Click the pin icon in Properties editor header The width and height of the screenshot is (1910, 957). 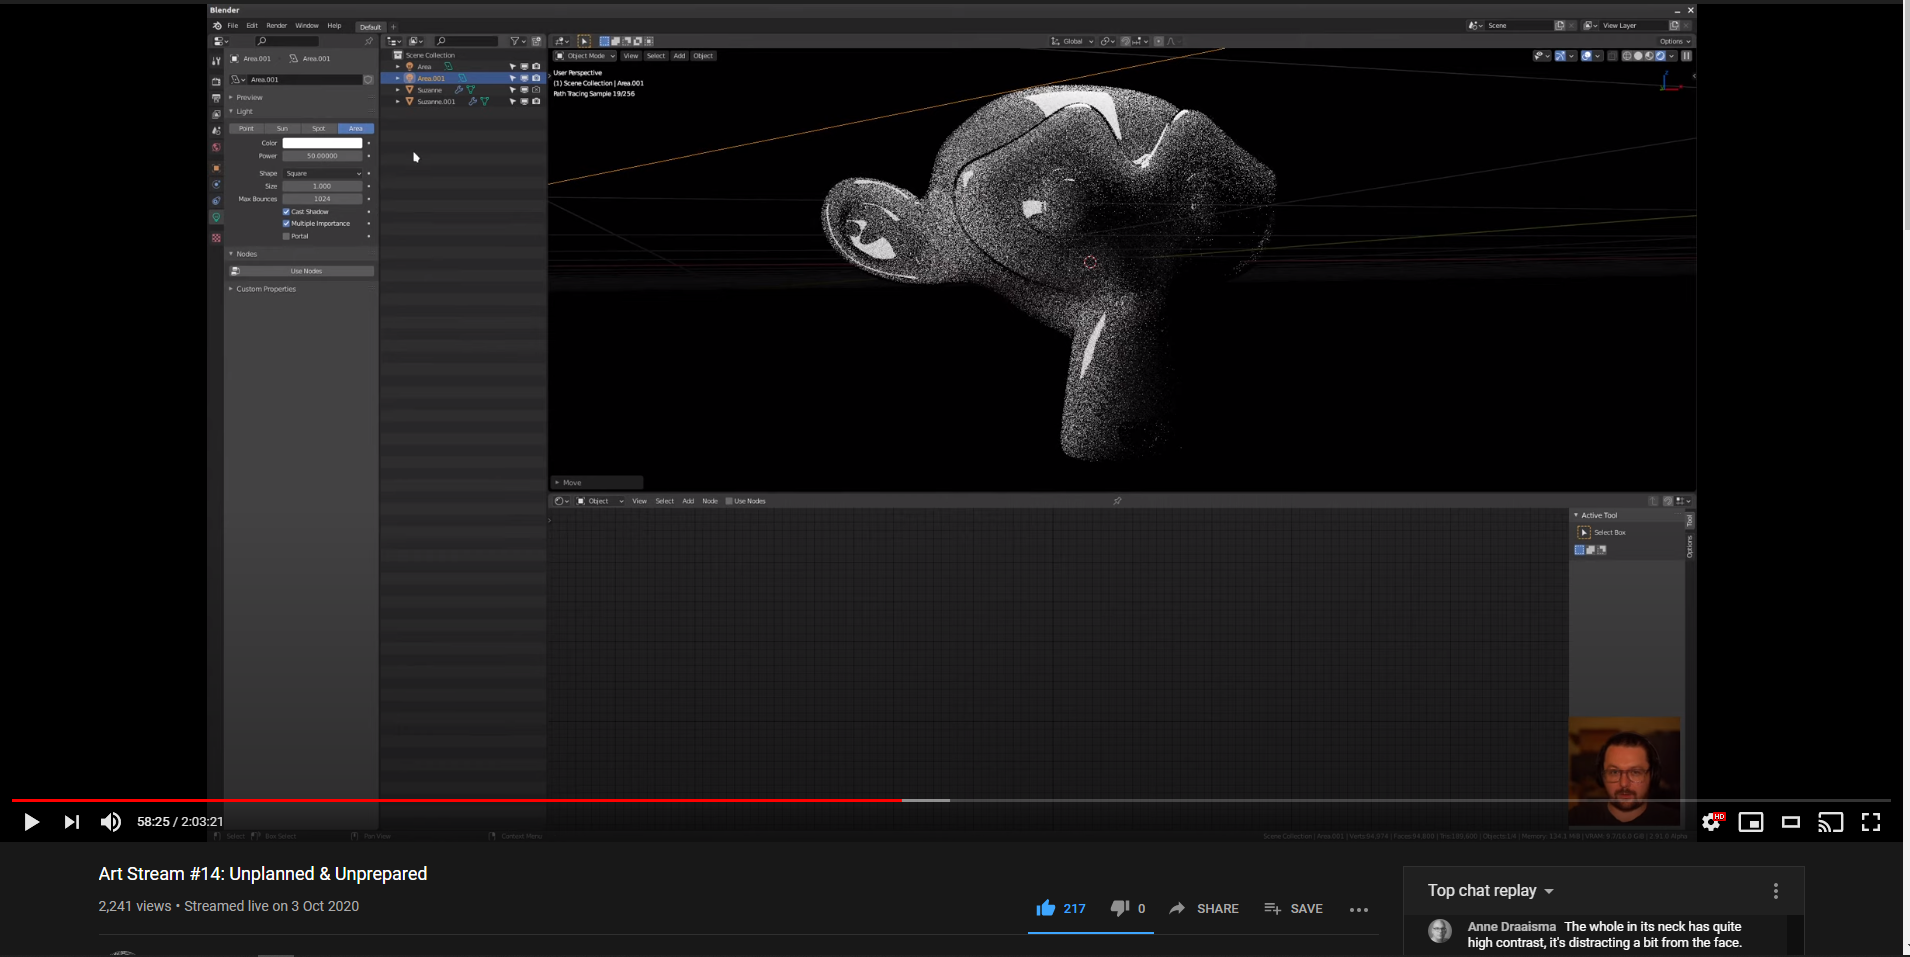coord(368,41)
